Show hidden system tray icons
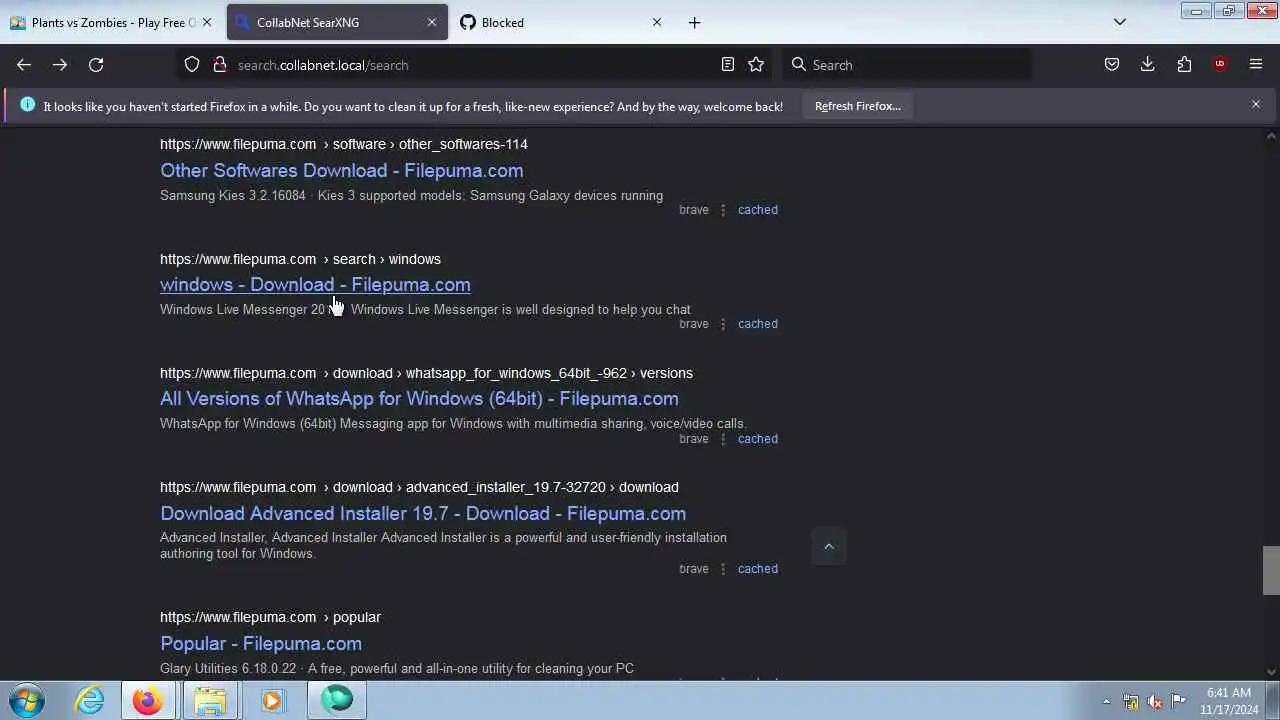1280x720 pixels. pyautogui.click(x=1106, y=701)
